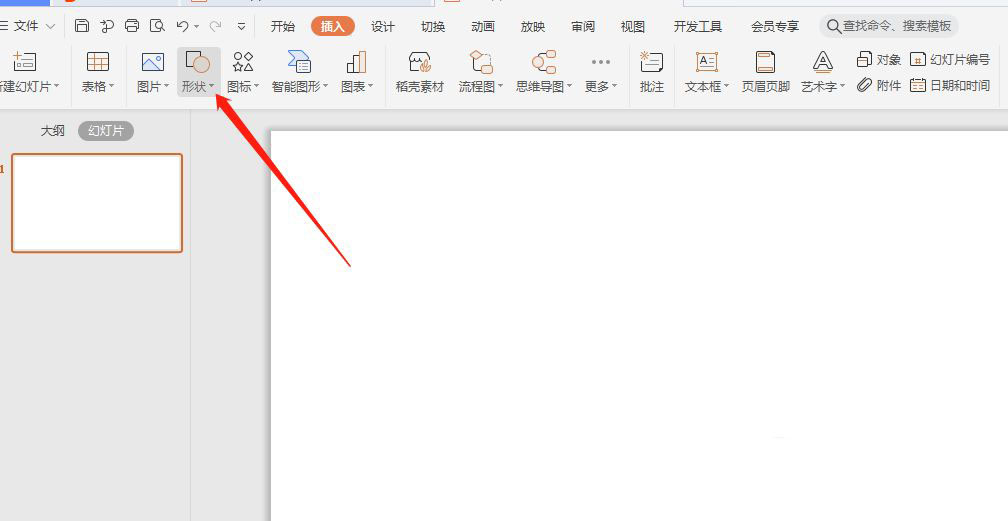Open the Review (审阅) tab
Viewport: 1008px width, 521px height.
583,26
